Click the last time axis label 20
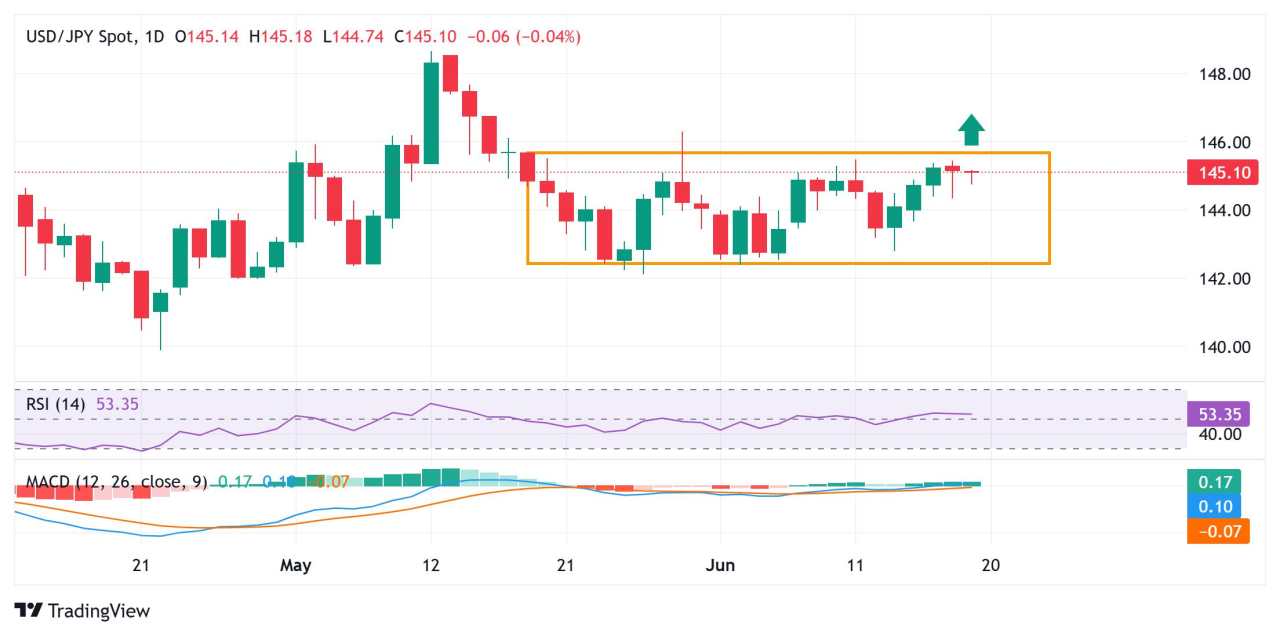 pyautogui.click(x=991, y=565)
